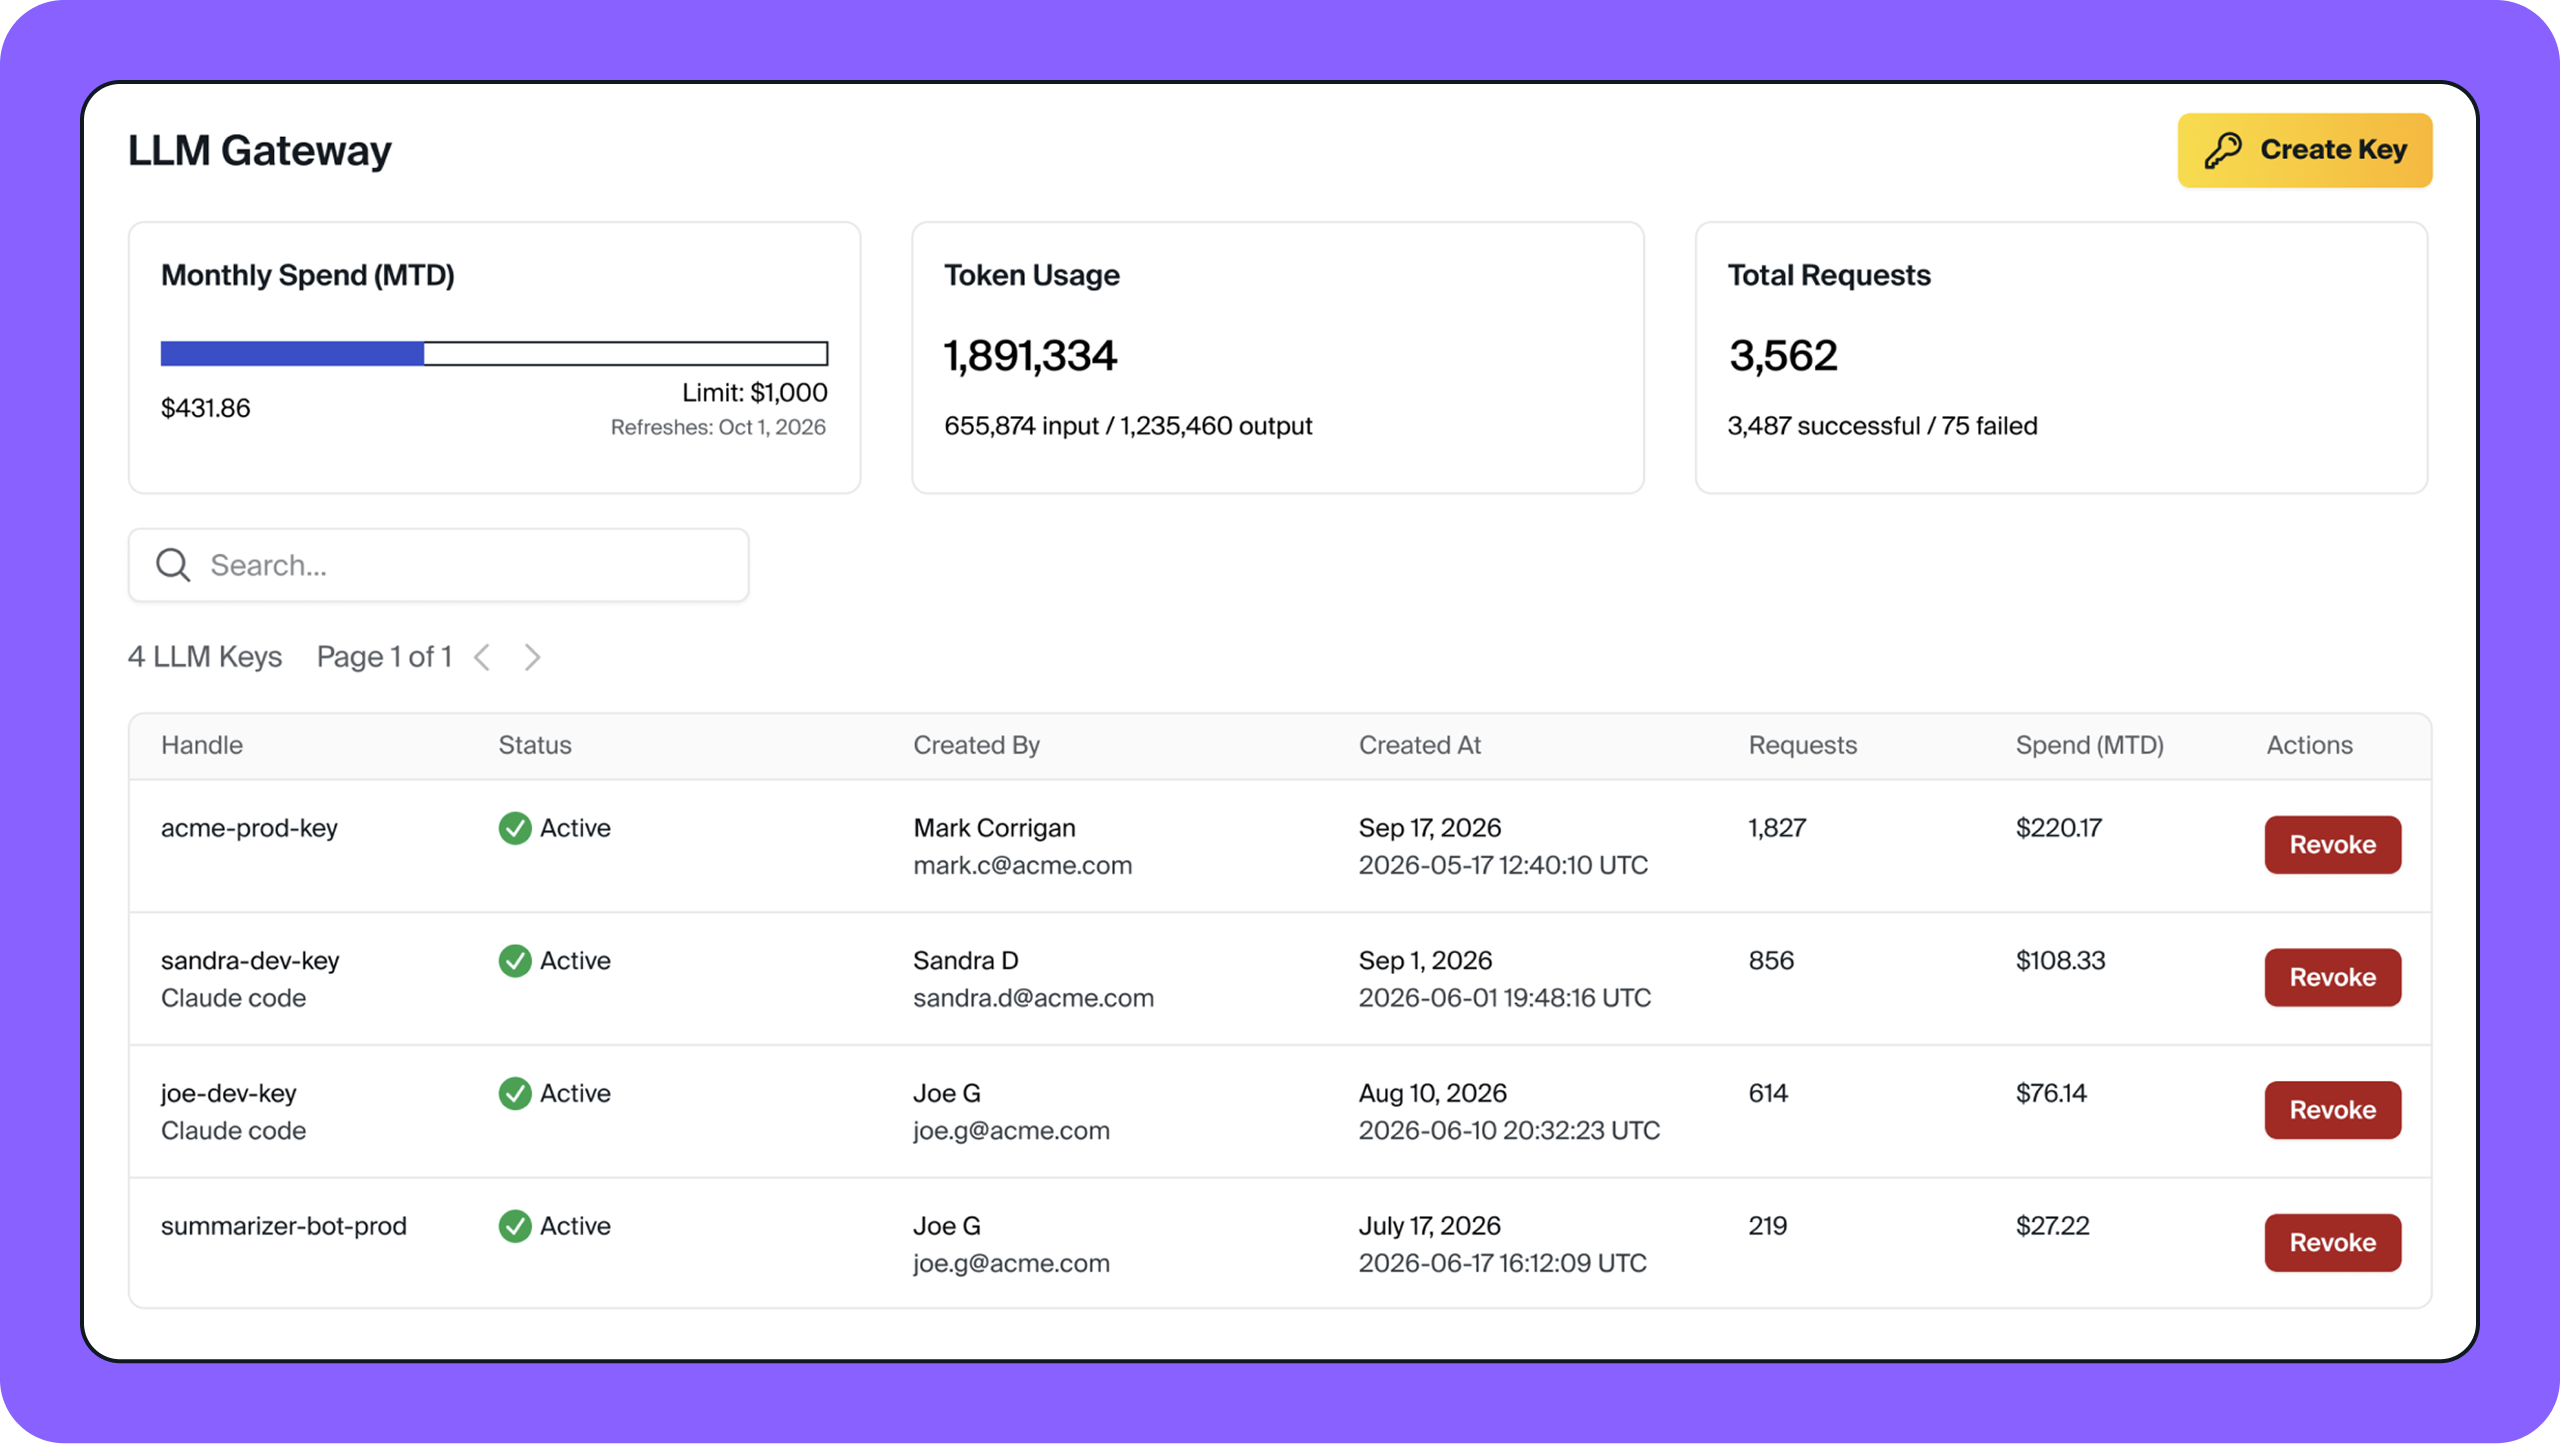This screenshot has height=1444, width=2560.
Task: Click the Actions column header
Action: 2309,745
